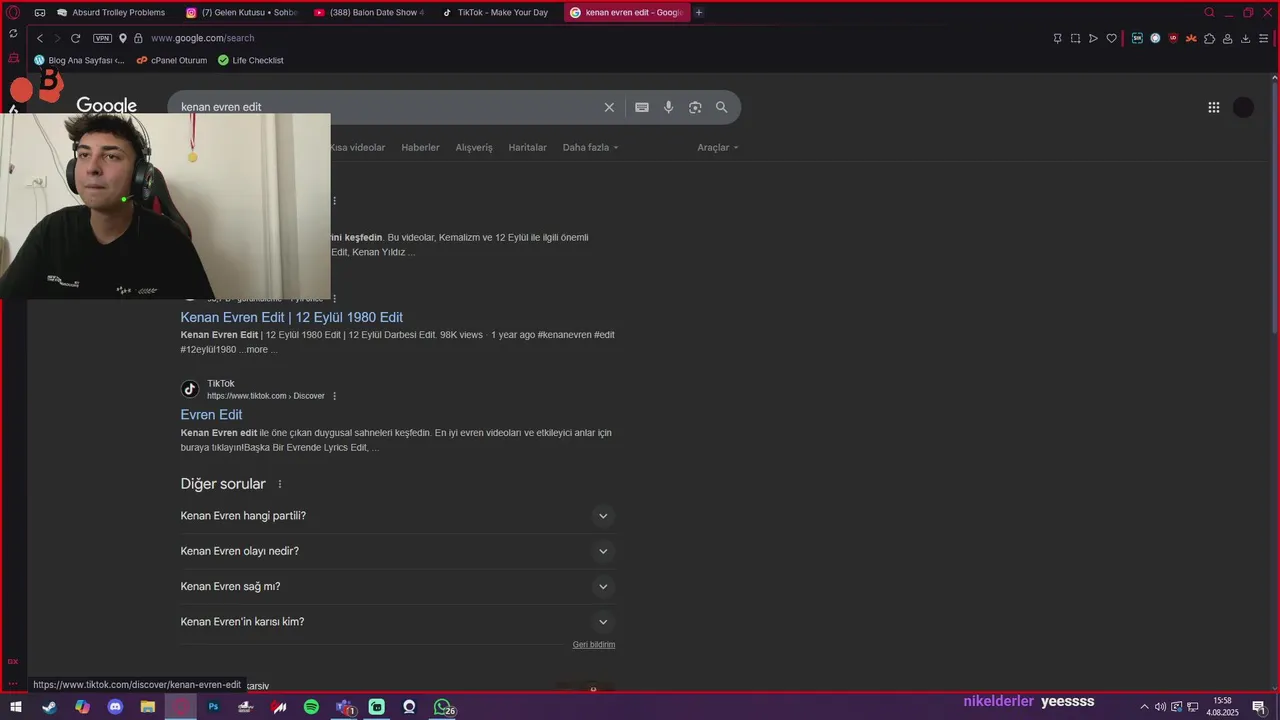Image resolution: width=1280 pixels, height=720 pixels.
Task: Search tabs with the magnifier icon
Action: pos(1209,13)
